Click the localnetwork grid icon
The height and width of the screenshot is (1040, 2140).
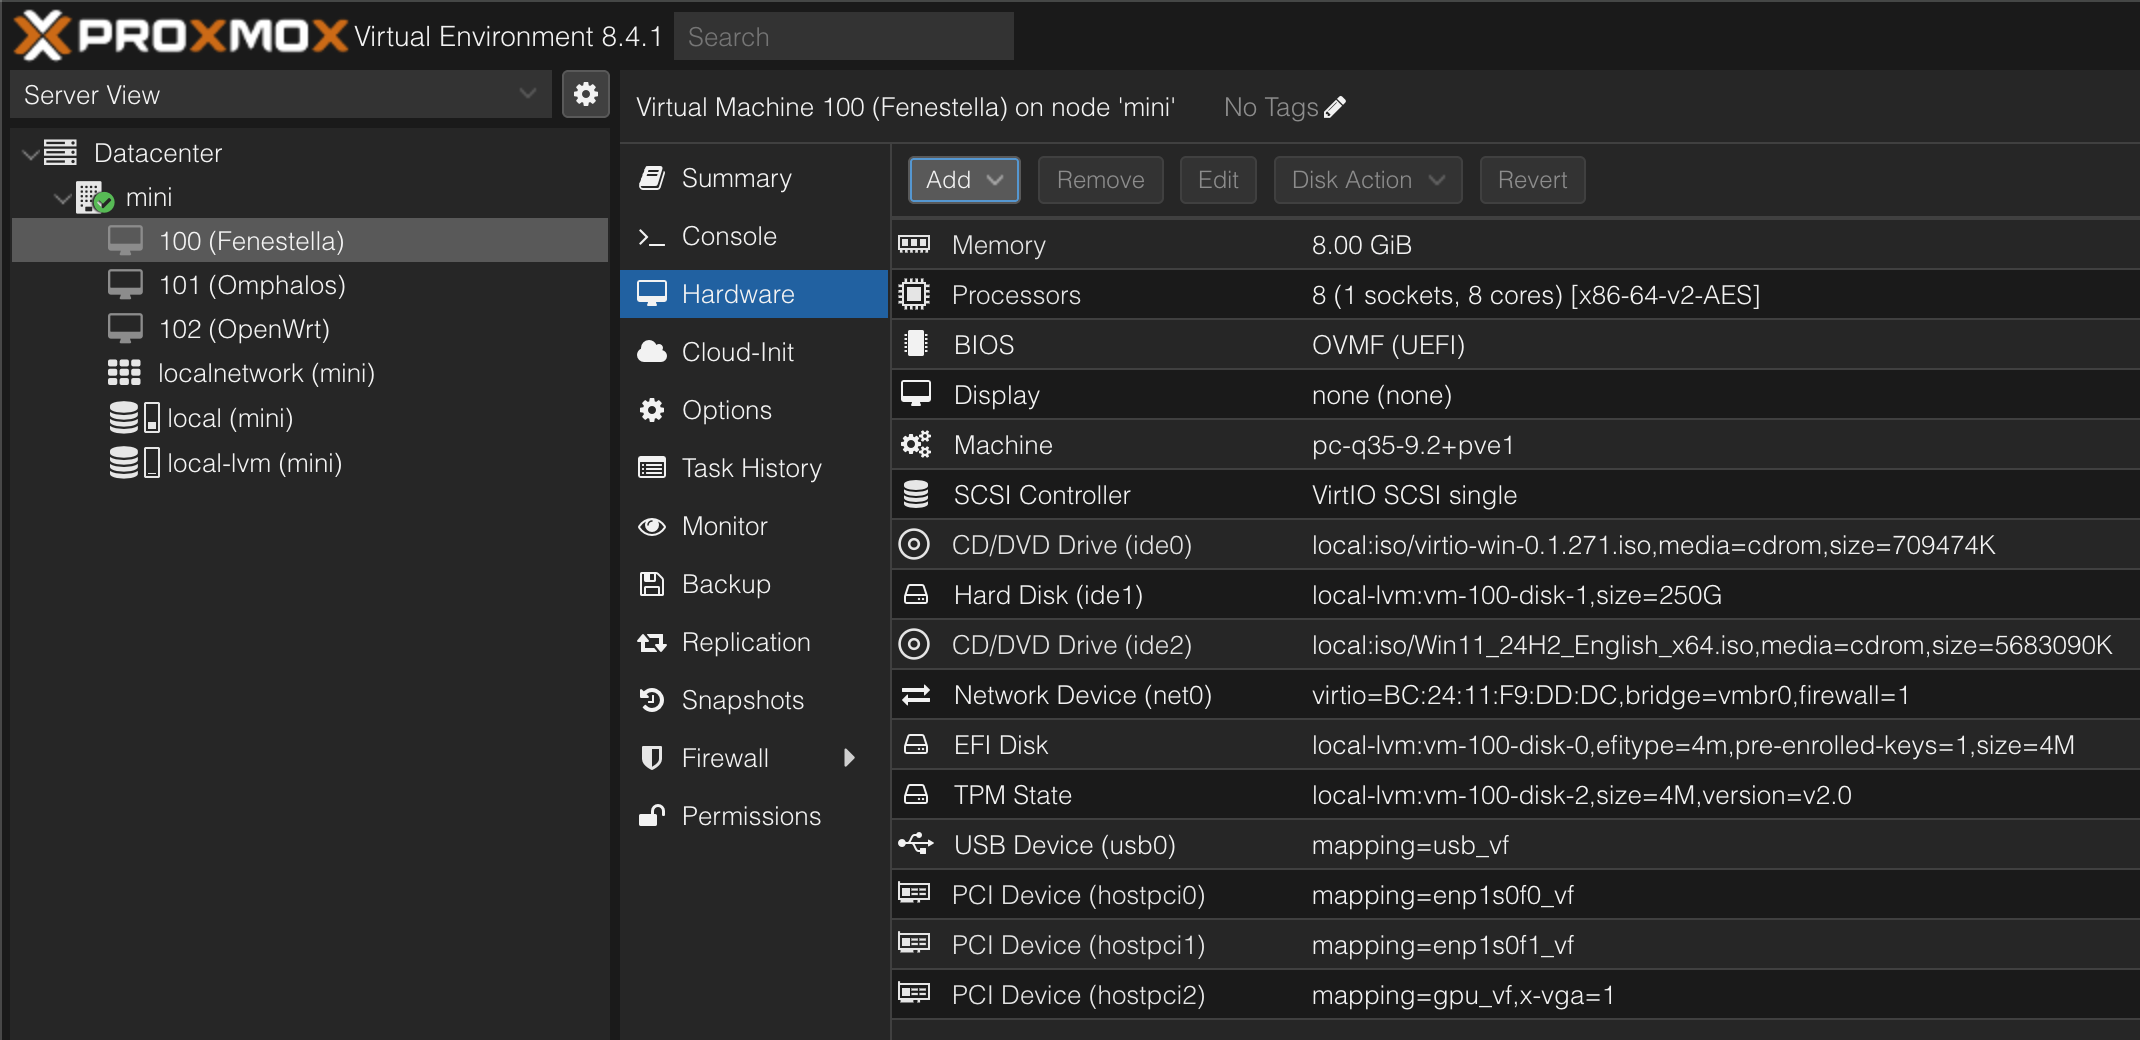(x=124, y=373)
